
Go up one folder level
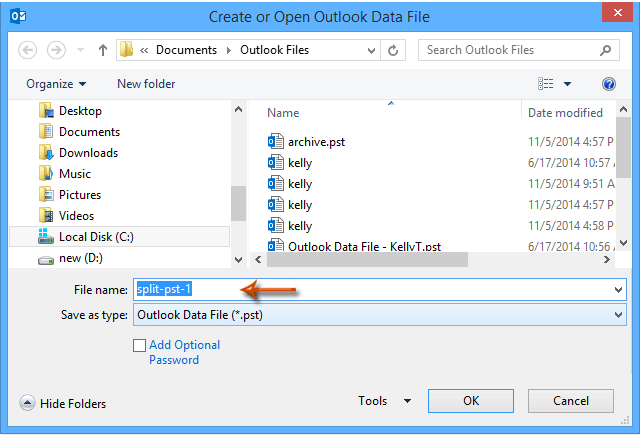(103, 50)
